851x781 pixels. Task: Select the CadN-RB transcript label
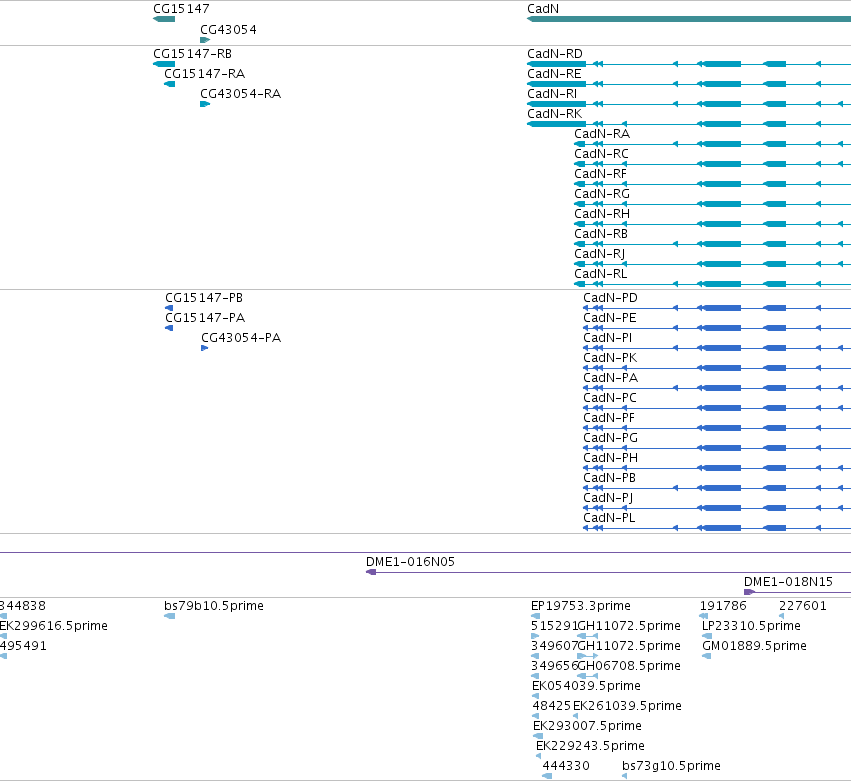click(x=601, y=234)
